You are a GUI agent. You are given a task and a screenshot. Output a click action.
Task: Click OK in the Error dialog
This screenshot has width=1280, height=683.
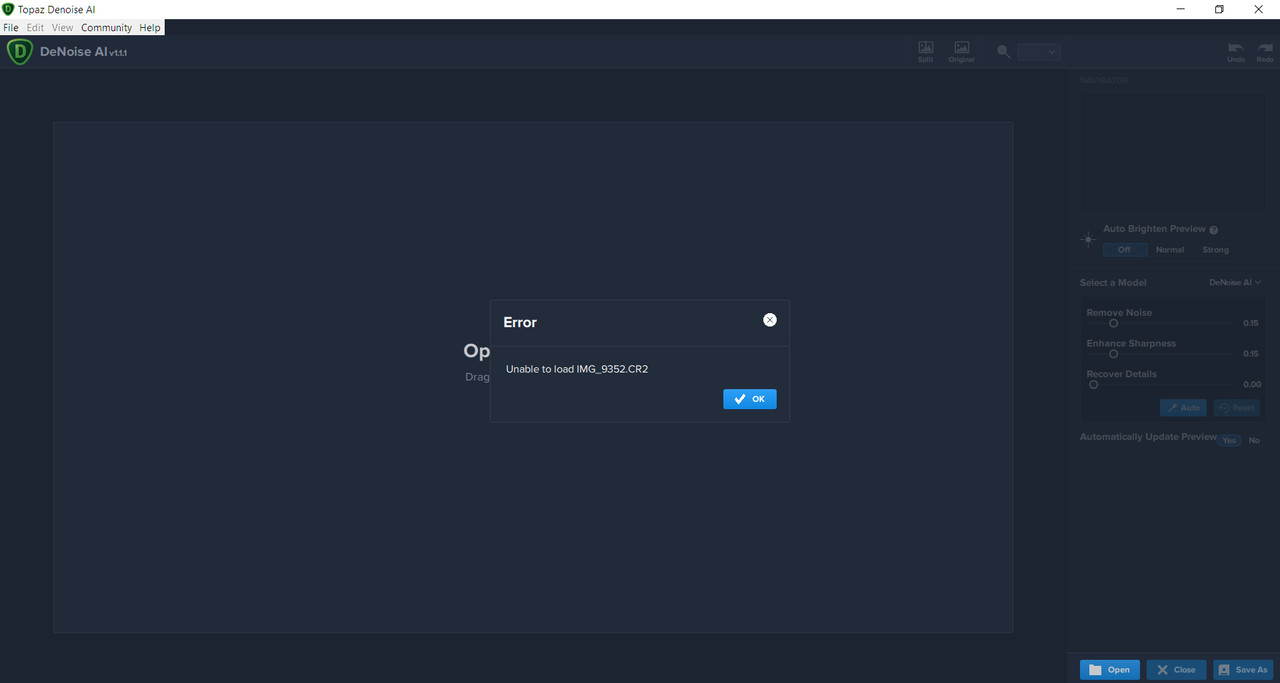pyautogui.click(x=750, y=399)
